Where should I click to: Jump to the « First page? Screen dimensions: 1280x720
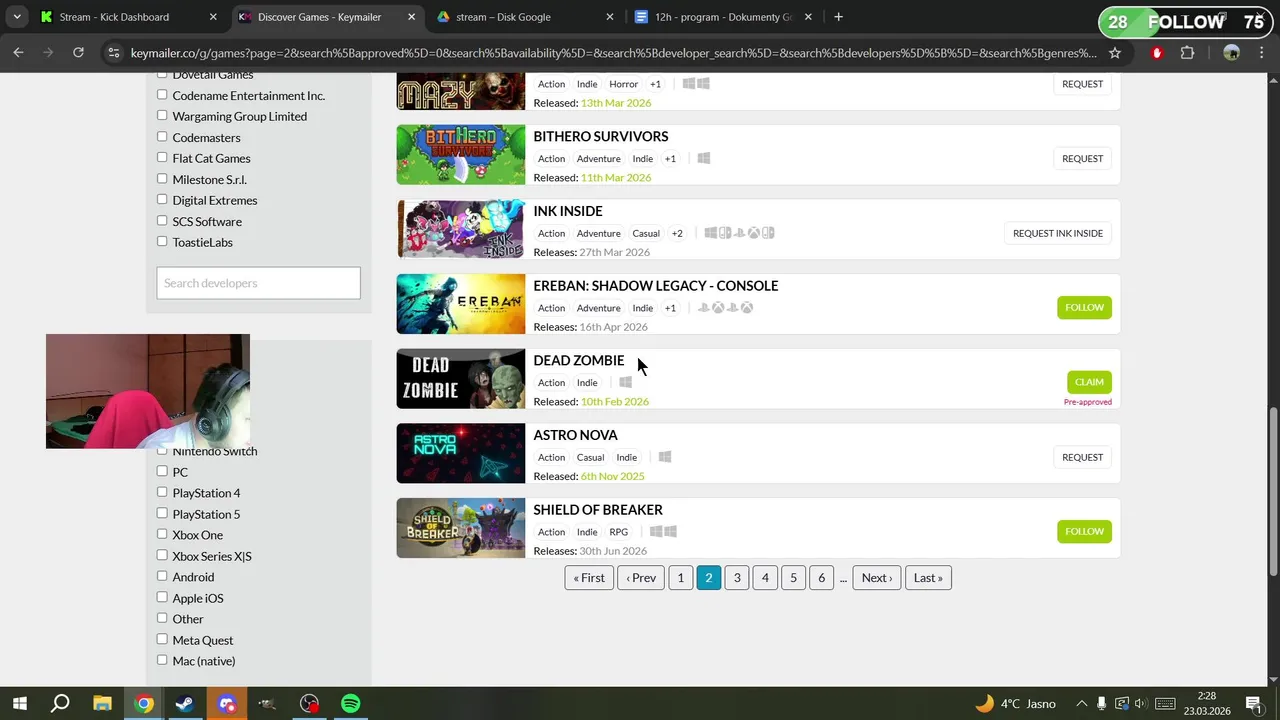click(x=589, y=577)
